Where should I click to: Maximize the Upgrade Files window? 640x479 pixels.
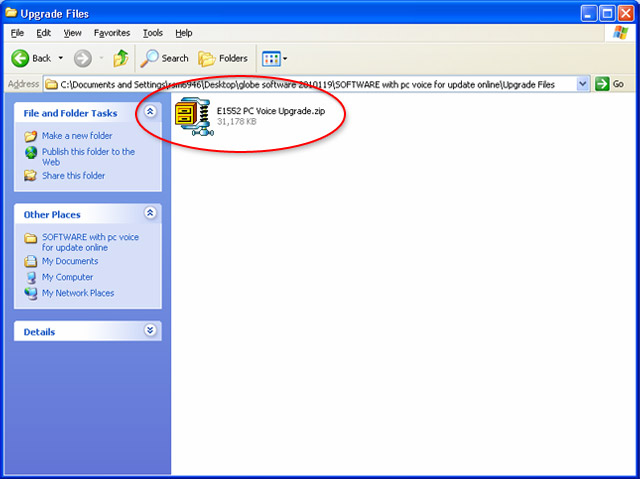(x=607, y=14)
